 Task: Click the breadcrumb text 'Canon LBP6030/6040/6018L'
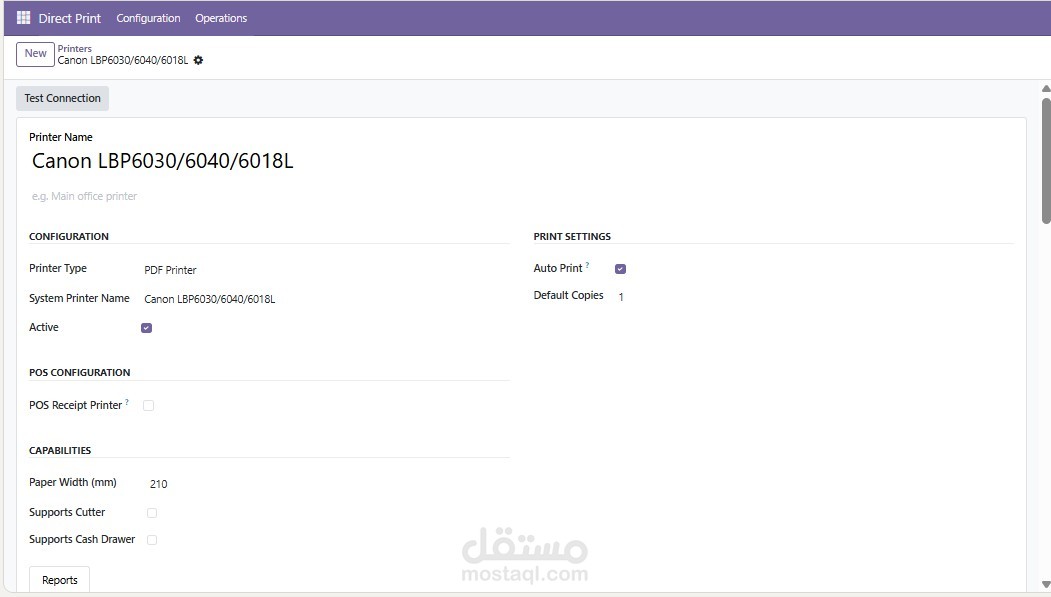coord(123,60)
